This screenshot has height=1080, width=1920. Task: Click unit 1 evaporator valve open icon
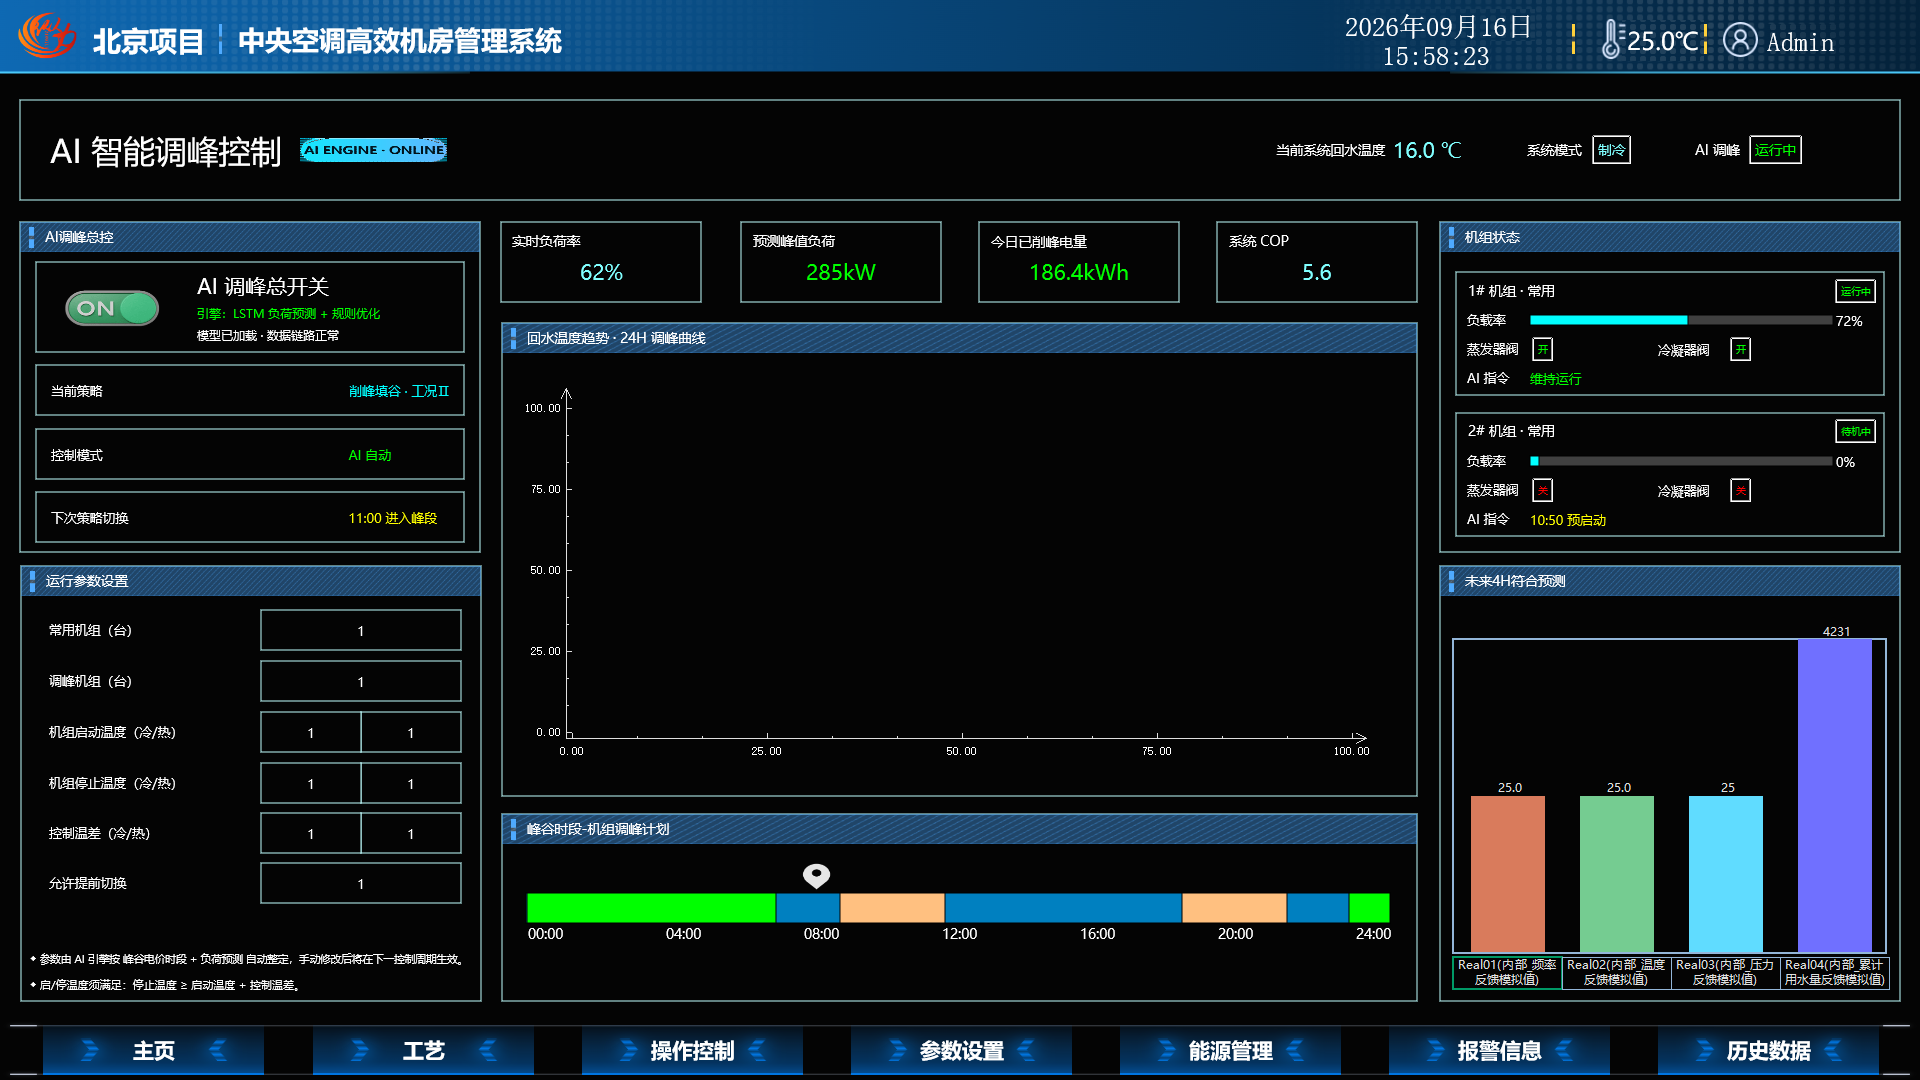coord(1543,349)
